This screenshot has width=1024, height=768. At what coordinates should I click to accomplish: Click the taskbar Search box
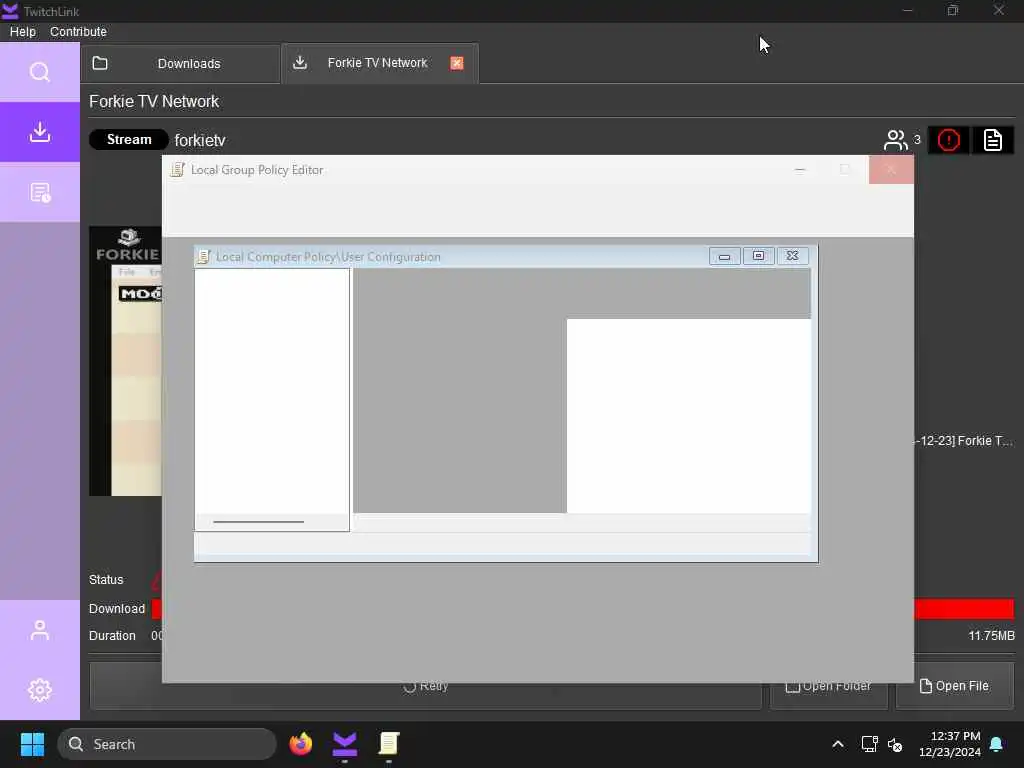[x=167, y=744]
